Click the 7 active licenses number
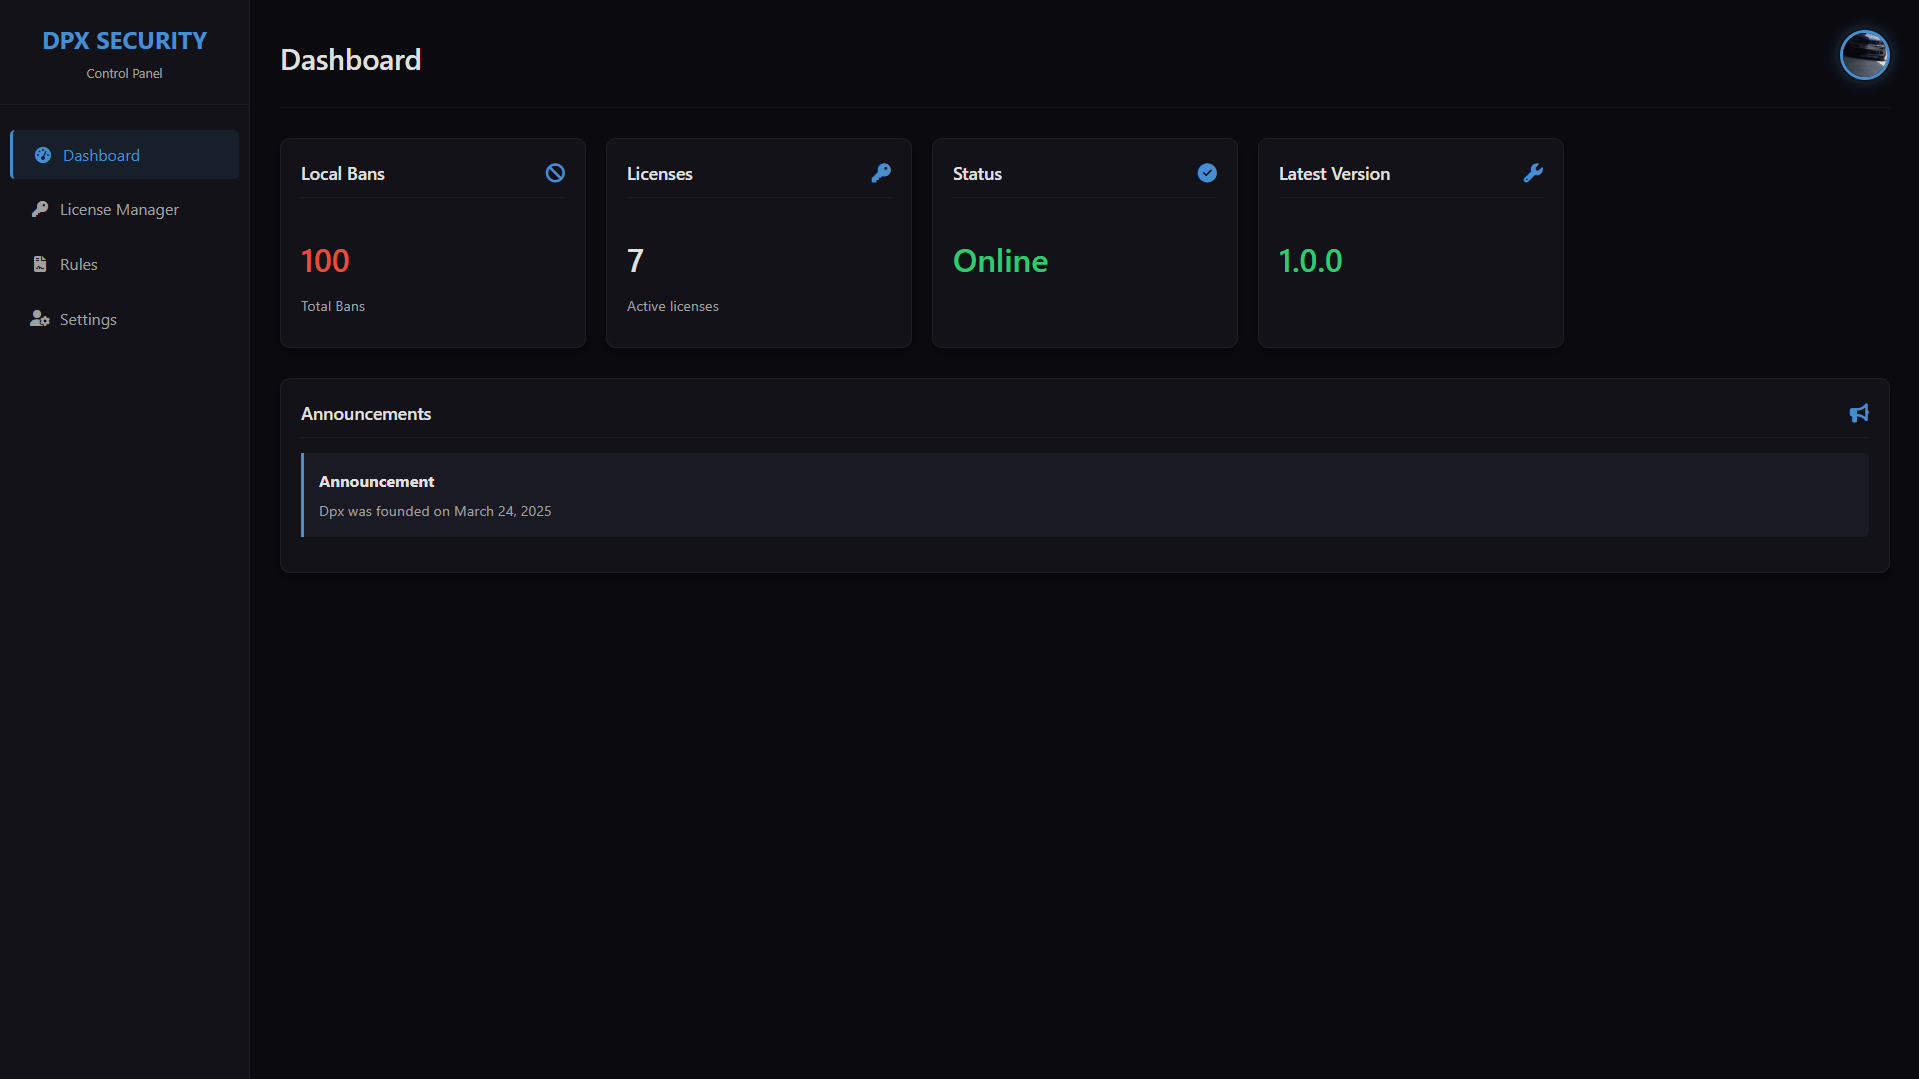This screenshot has height=1079, width=1919. click(635, 261)
